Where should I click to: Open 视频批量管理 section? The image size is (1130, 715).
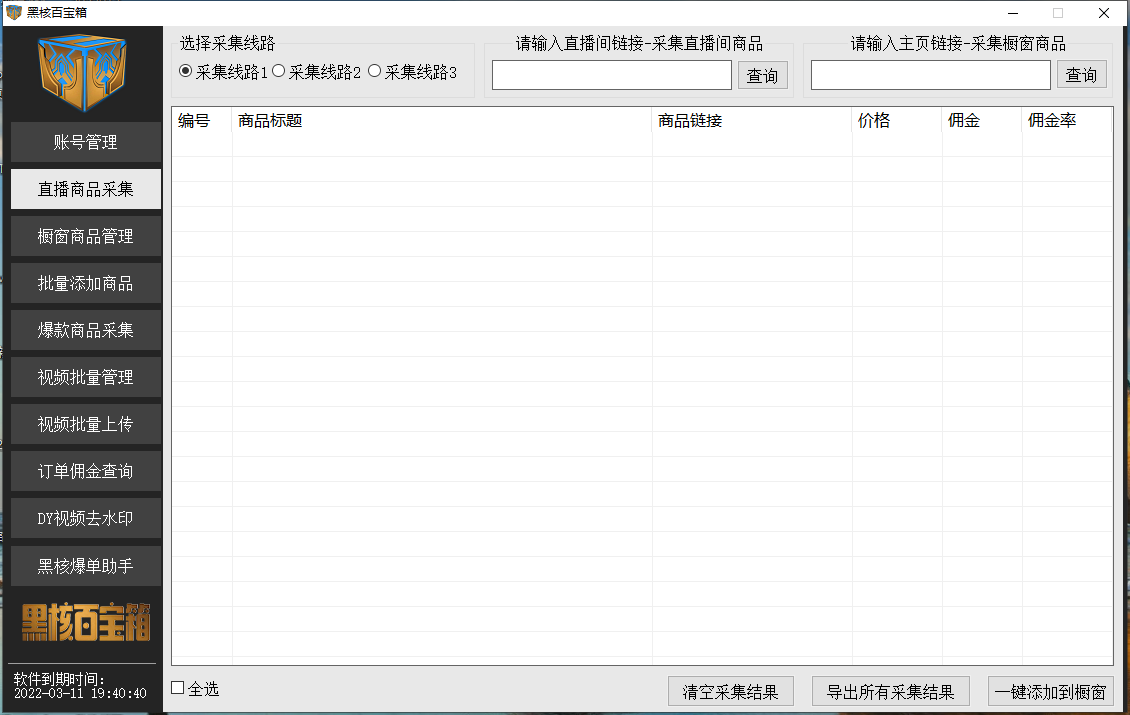(x=86, y=377)
